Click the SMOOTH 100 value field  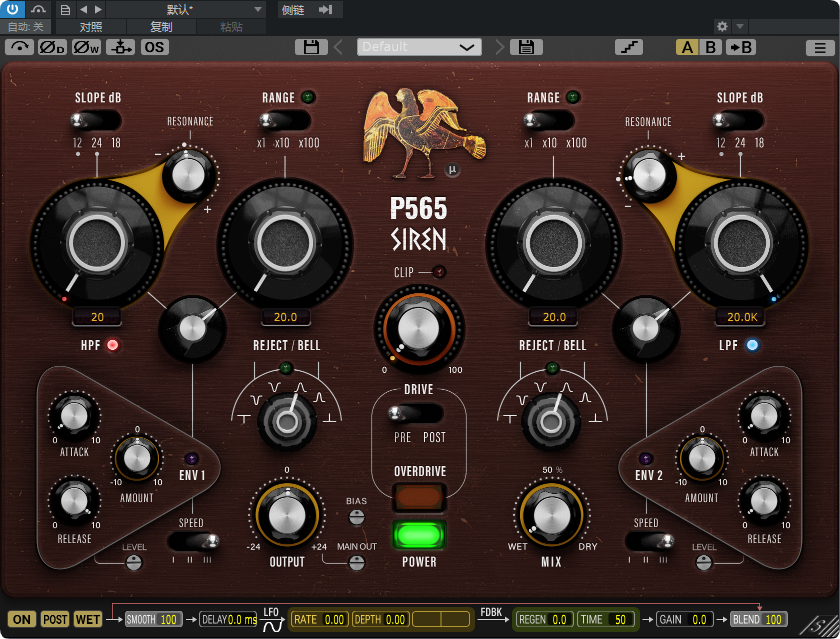click(x=154, y=620)
